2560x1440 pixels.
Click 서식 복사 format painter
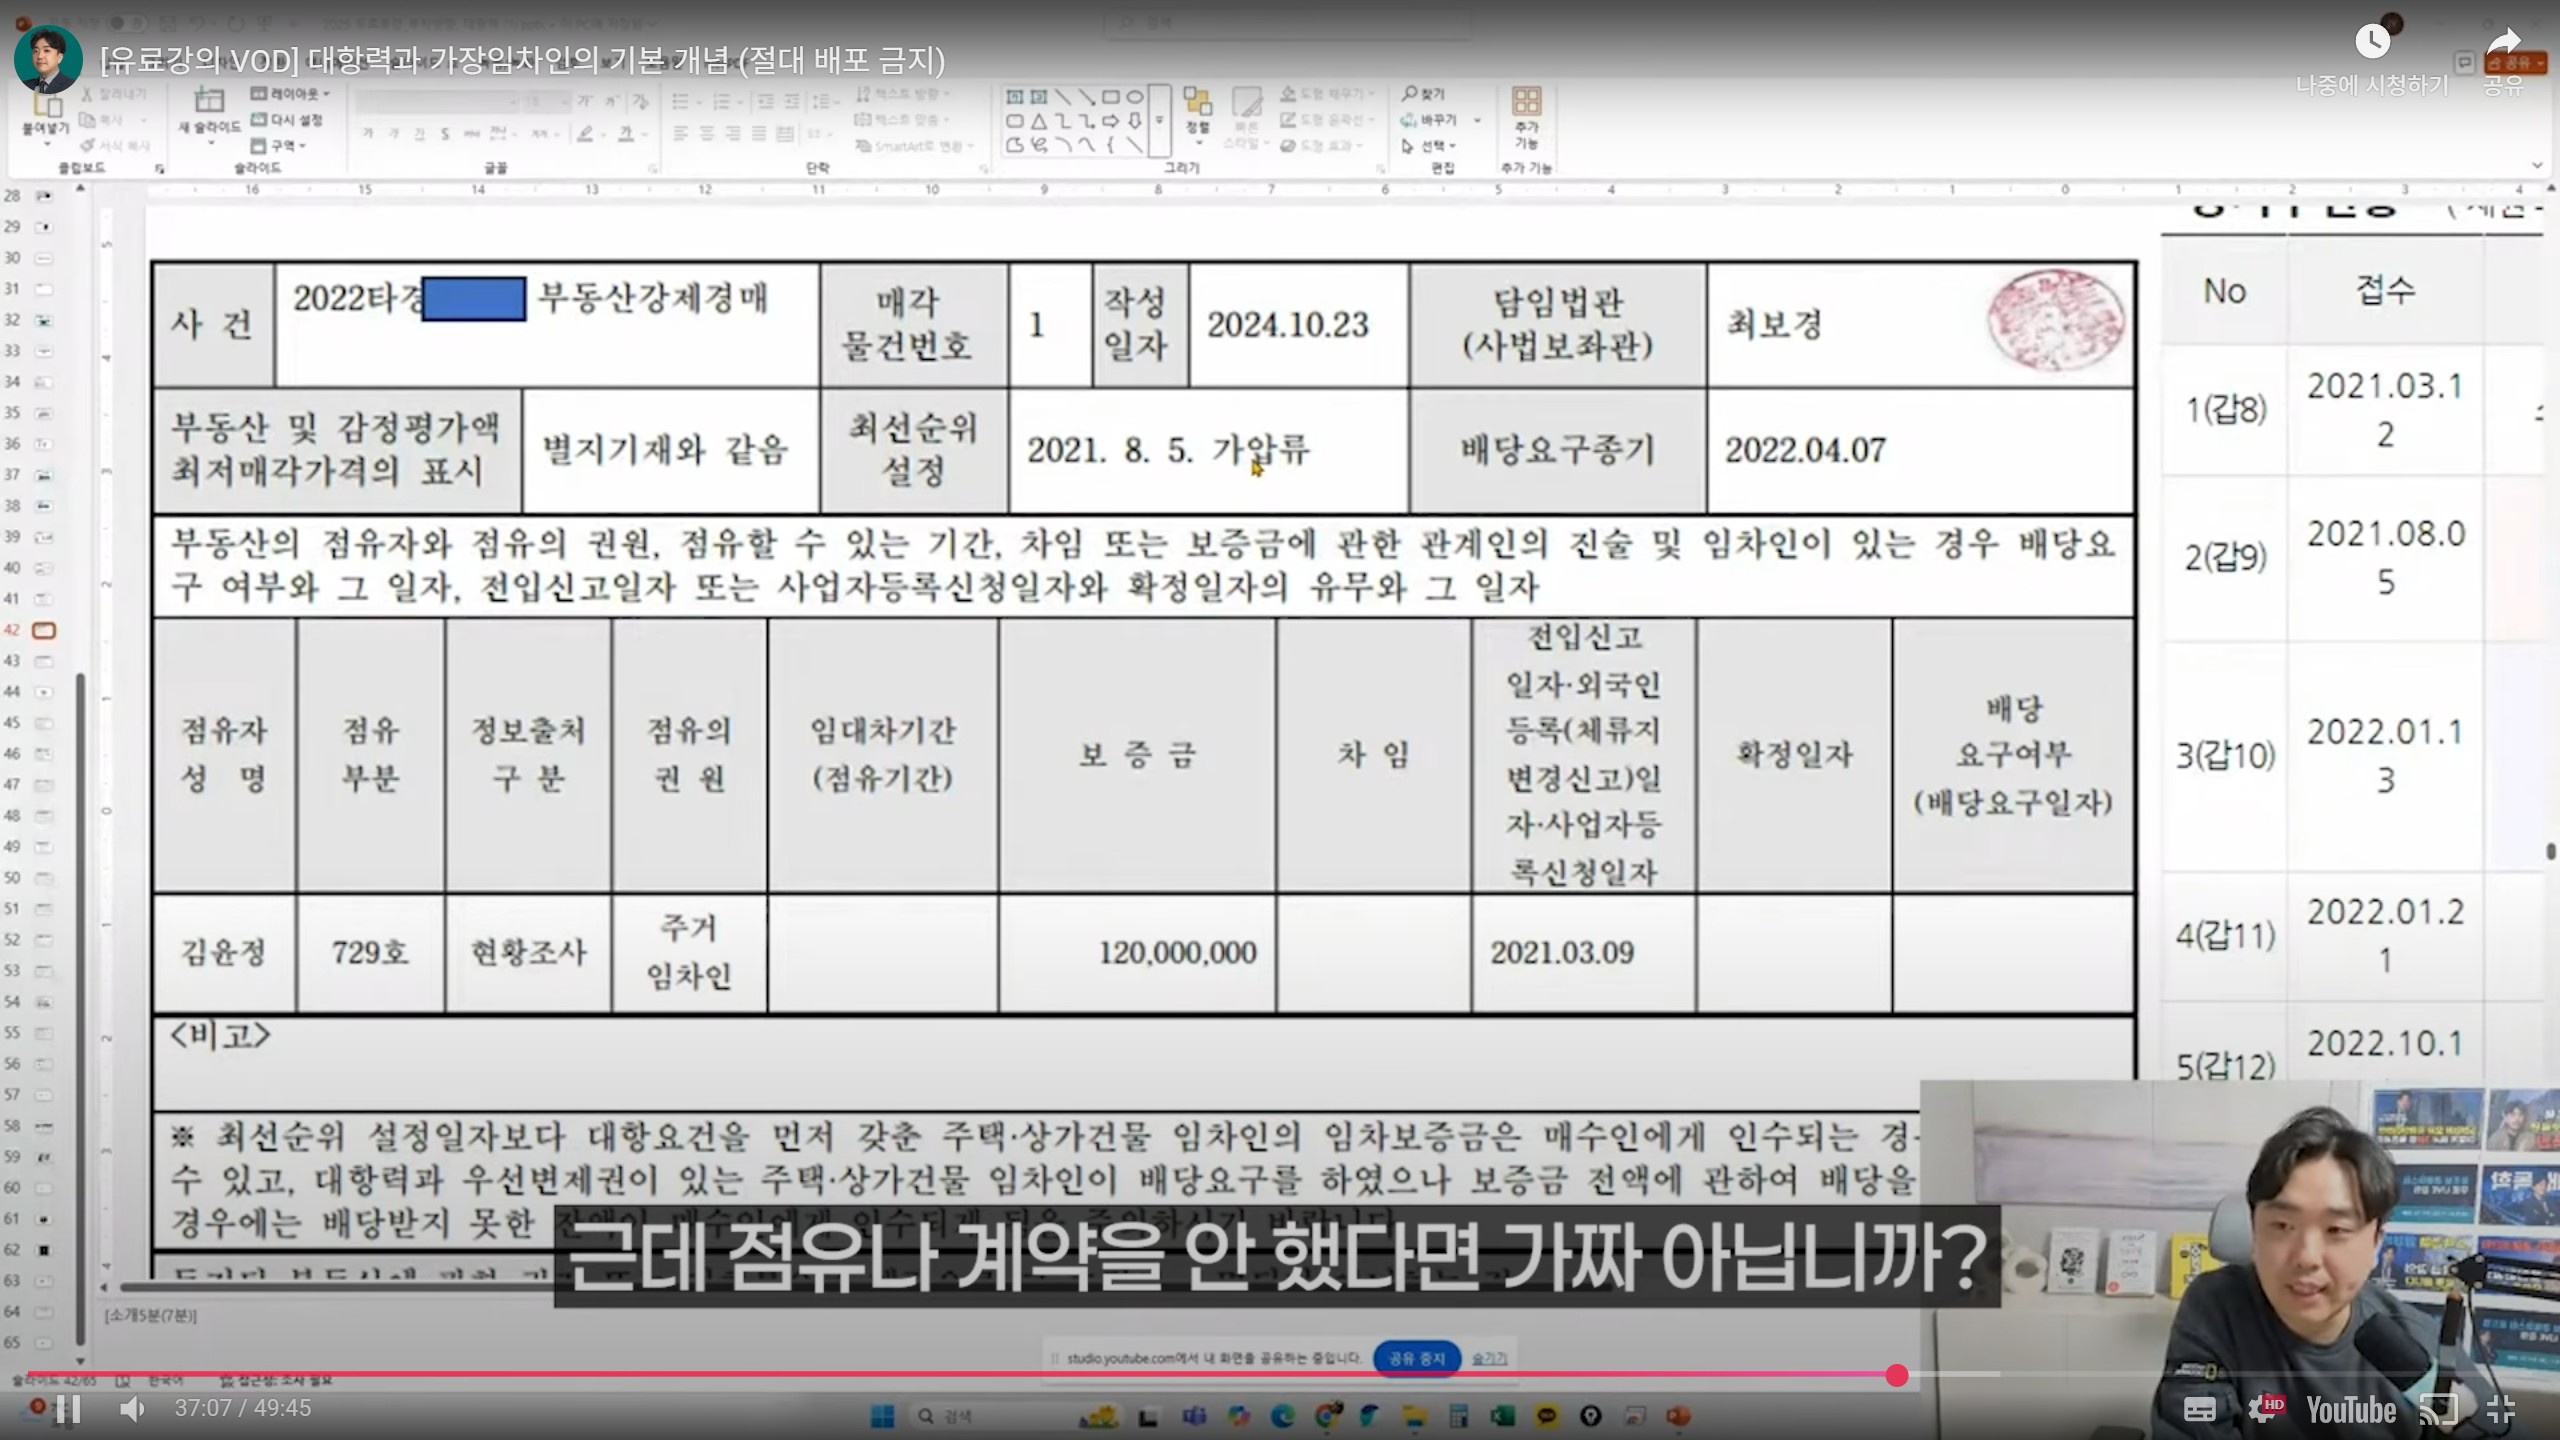(x=116, y=146)
